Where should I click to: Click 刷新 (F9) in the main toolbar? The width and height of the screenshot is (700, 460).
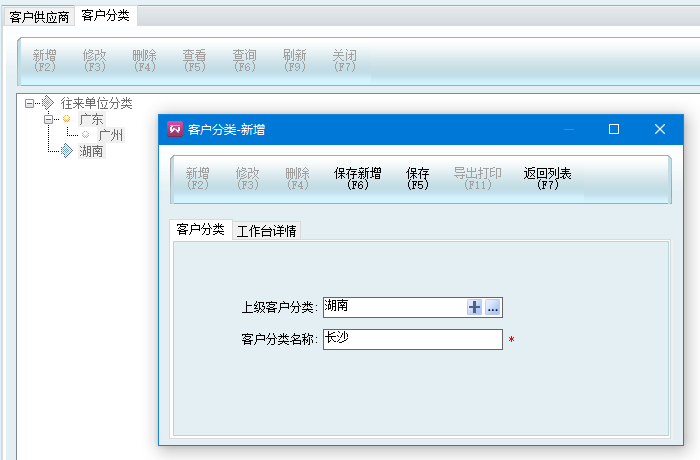(x=295, y=61)
